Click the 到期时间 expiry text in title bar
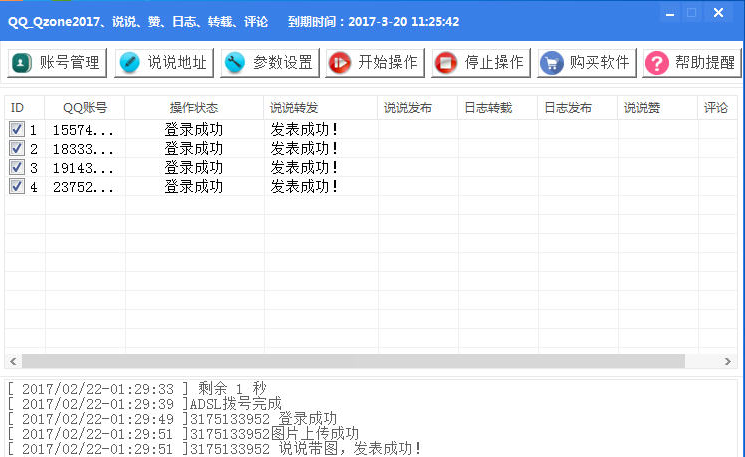The height and width of the screenshot is (457, 745). pos(373,22)
